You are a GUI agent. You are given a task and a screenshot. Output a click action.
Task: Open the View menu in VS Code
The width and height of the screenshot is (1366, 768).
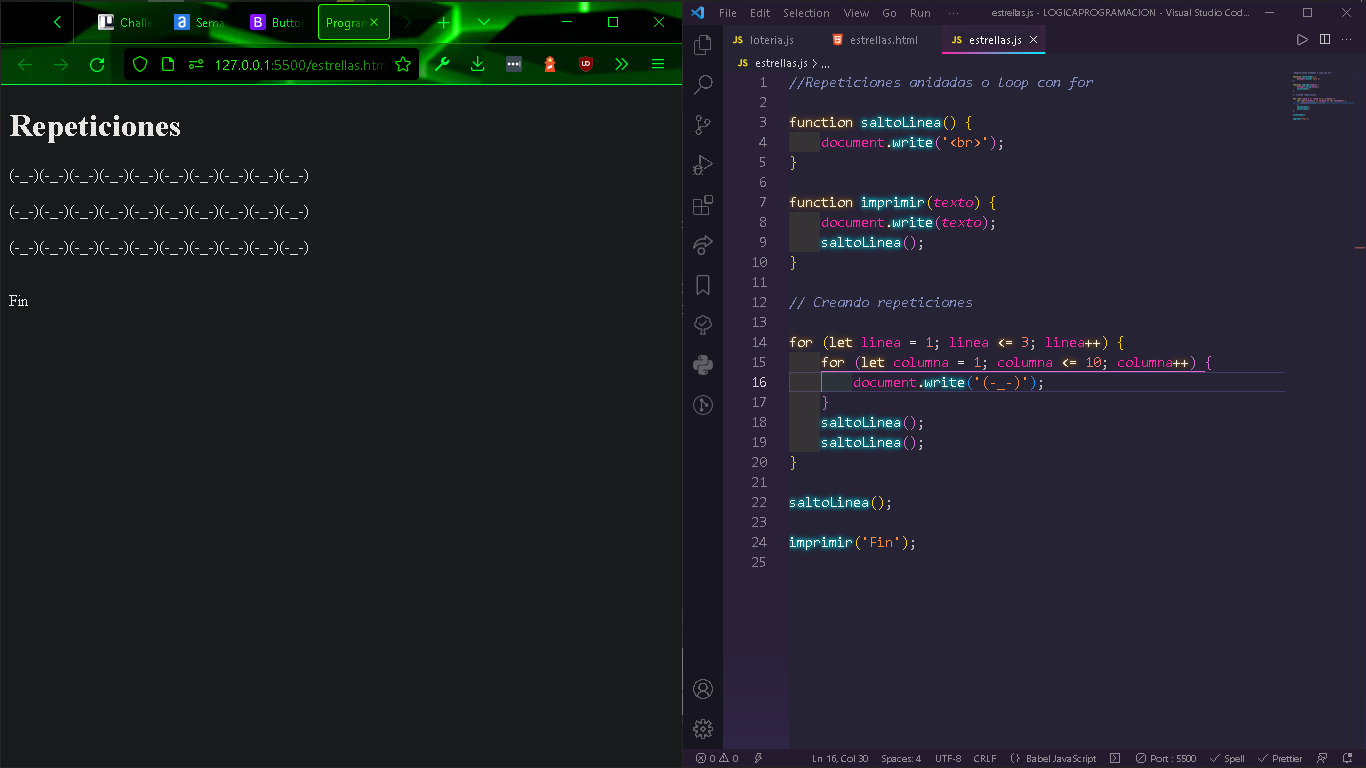coord(856,13)
